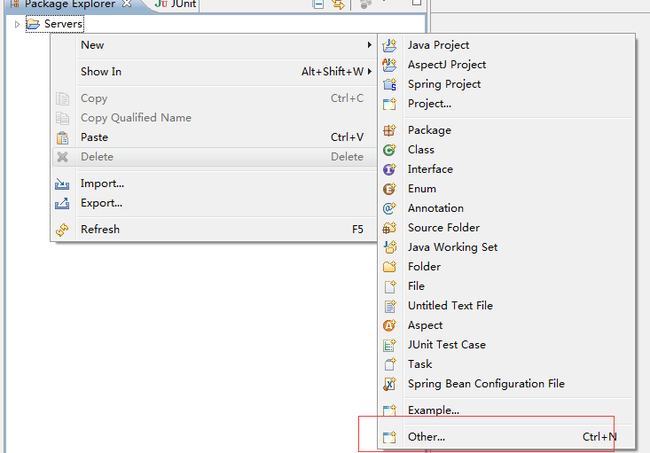Click the Enum icon
The height and width of the screenshot is (453, 650).
389,189
